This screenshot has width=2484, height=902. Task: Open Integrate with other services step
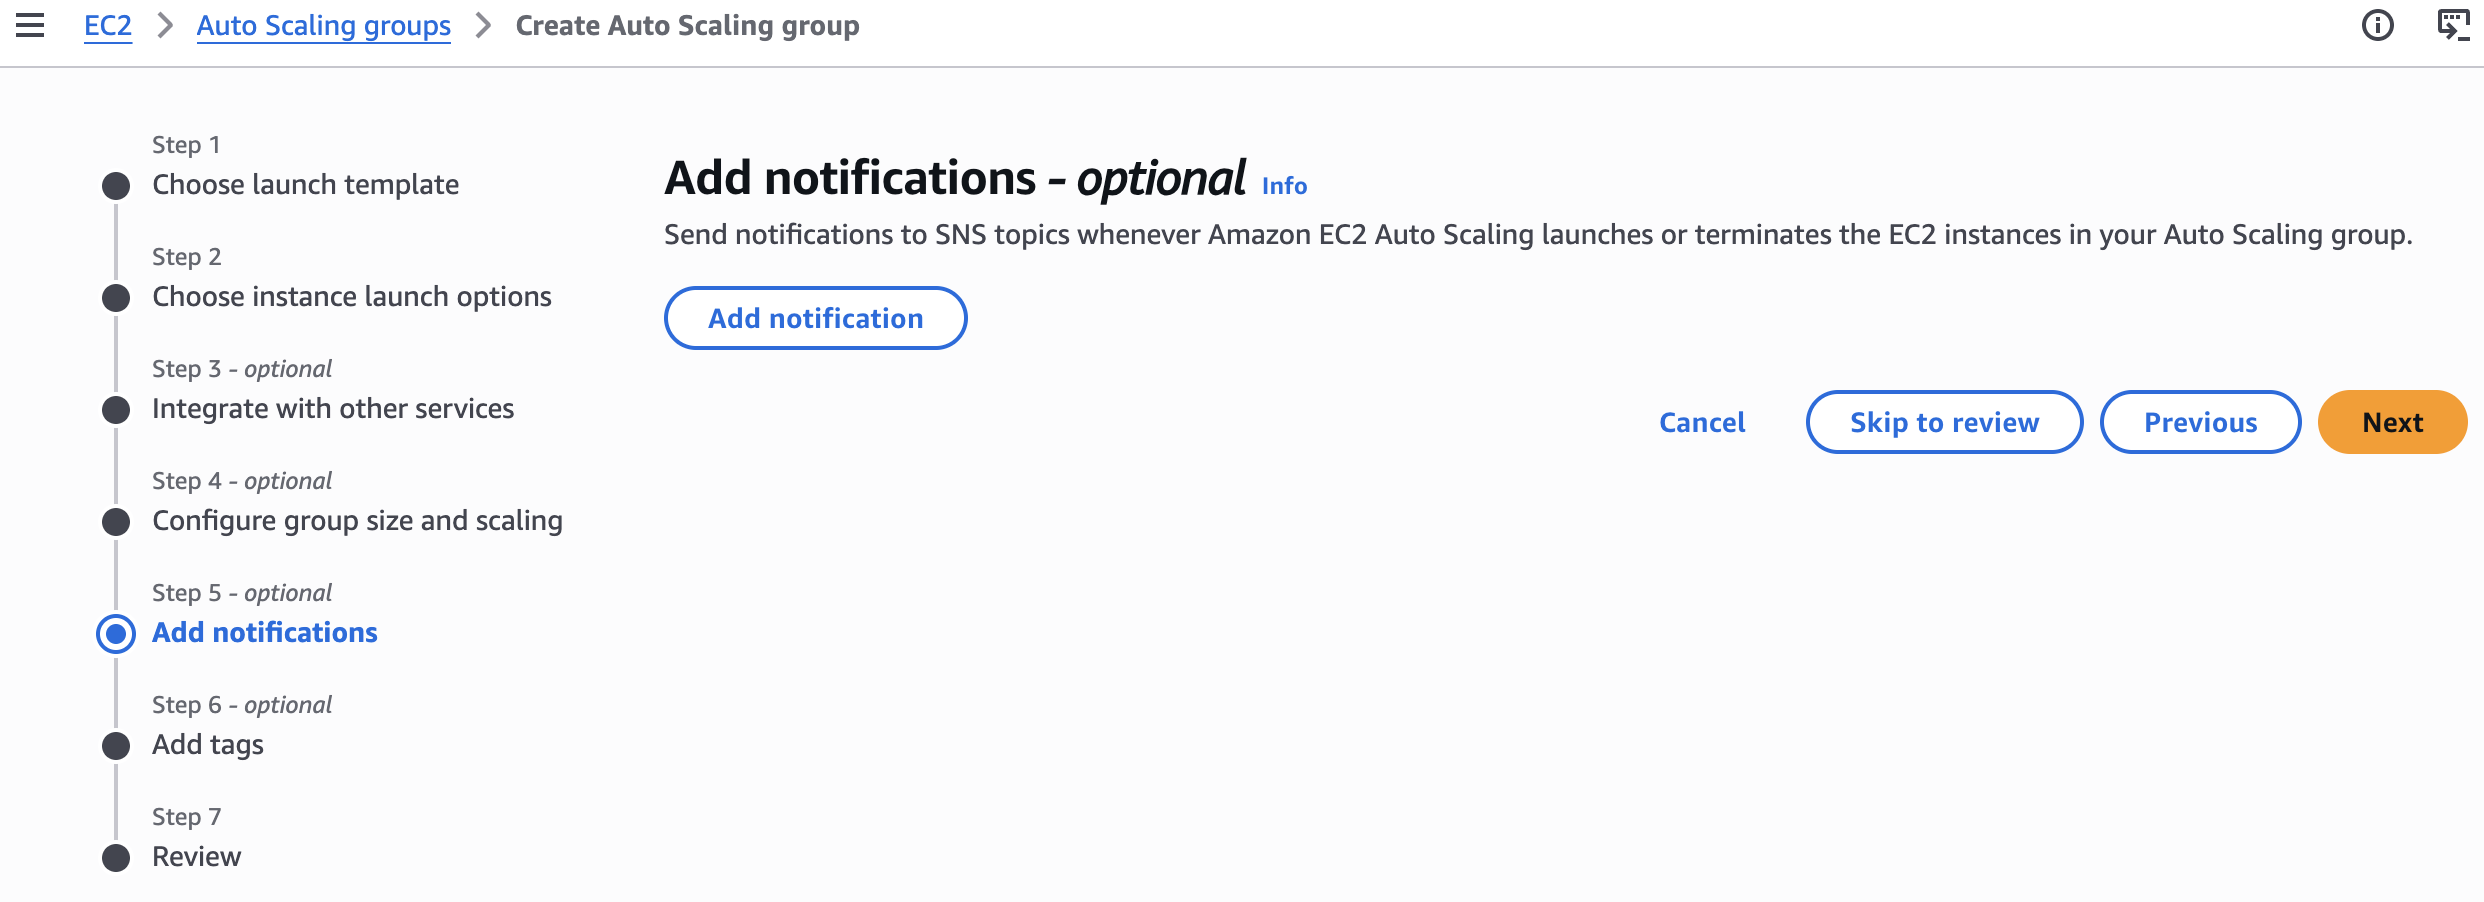tap(332, 409)
